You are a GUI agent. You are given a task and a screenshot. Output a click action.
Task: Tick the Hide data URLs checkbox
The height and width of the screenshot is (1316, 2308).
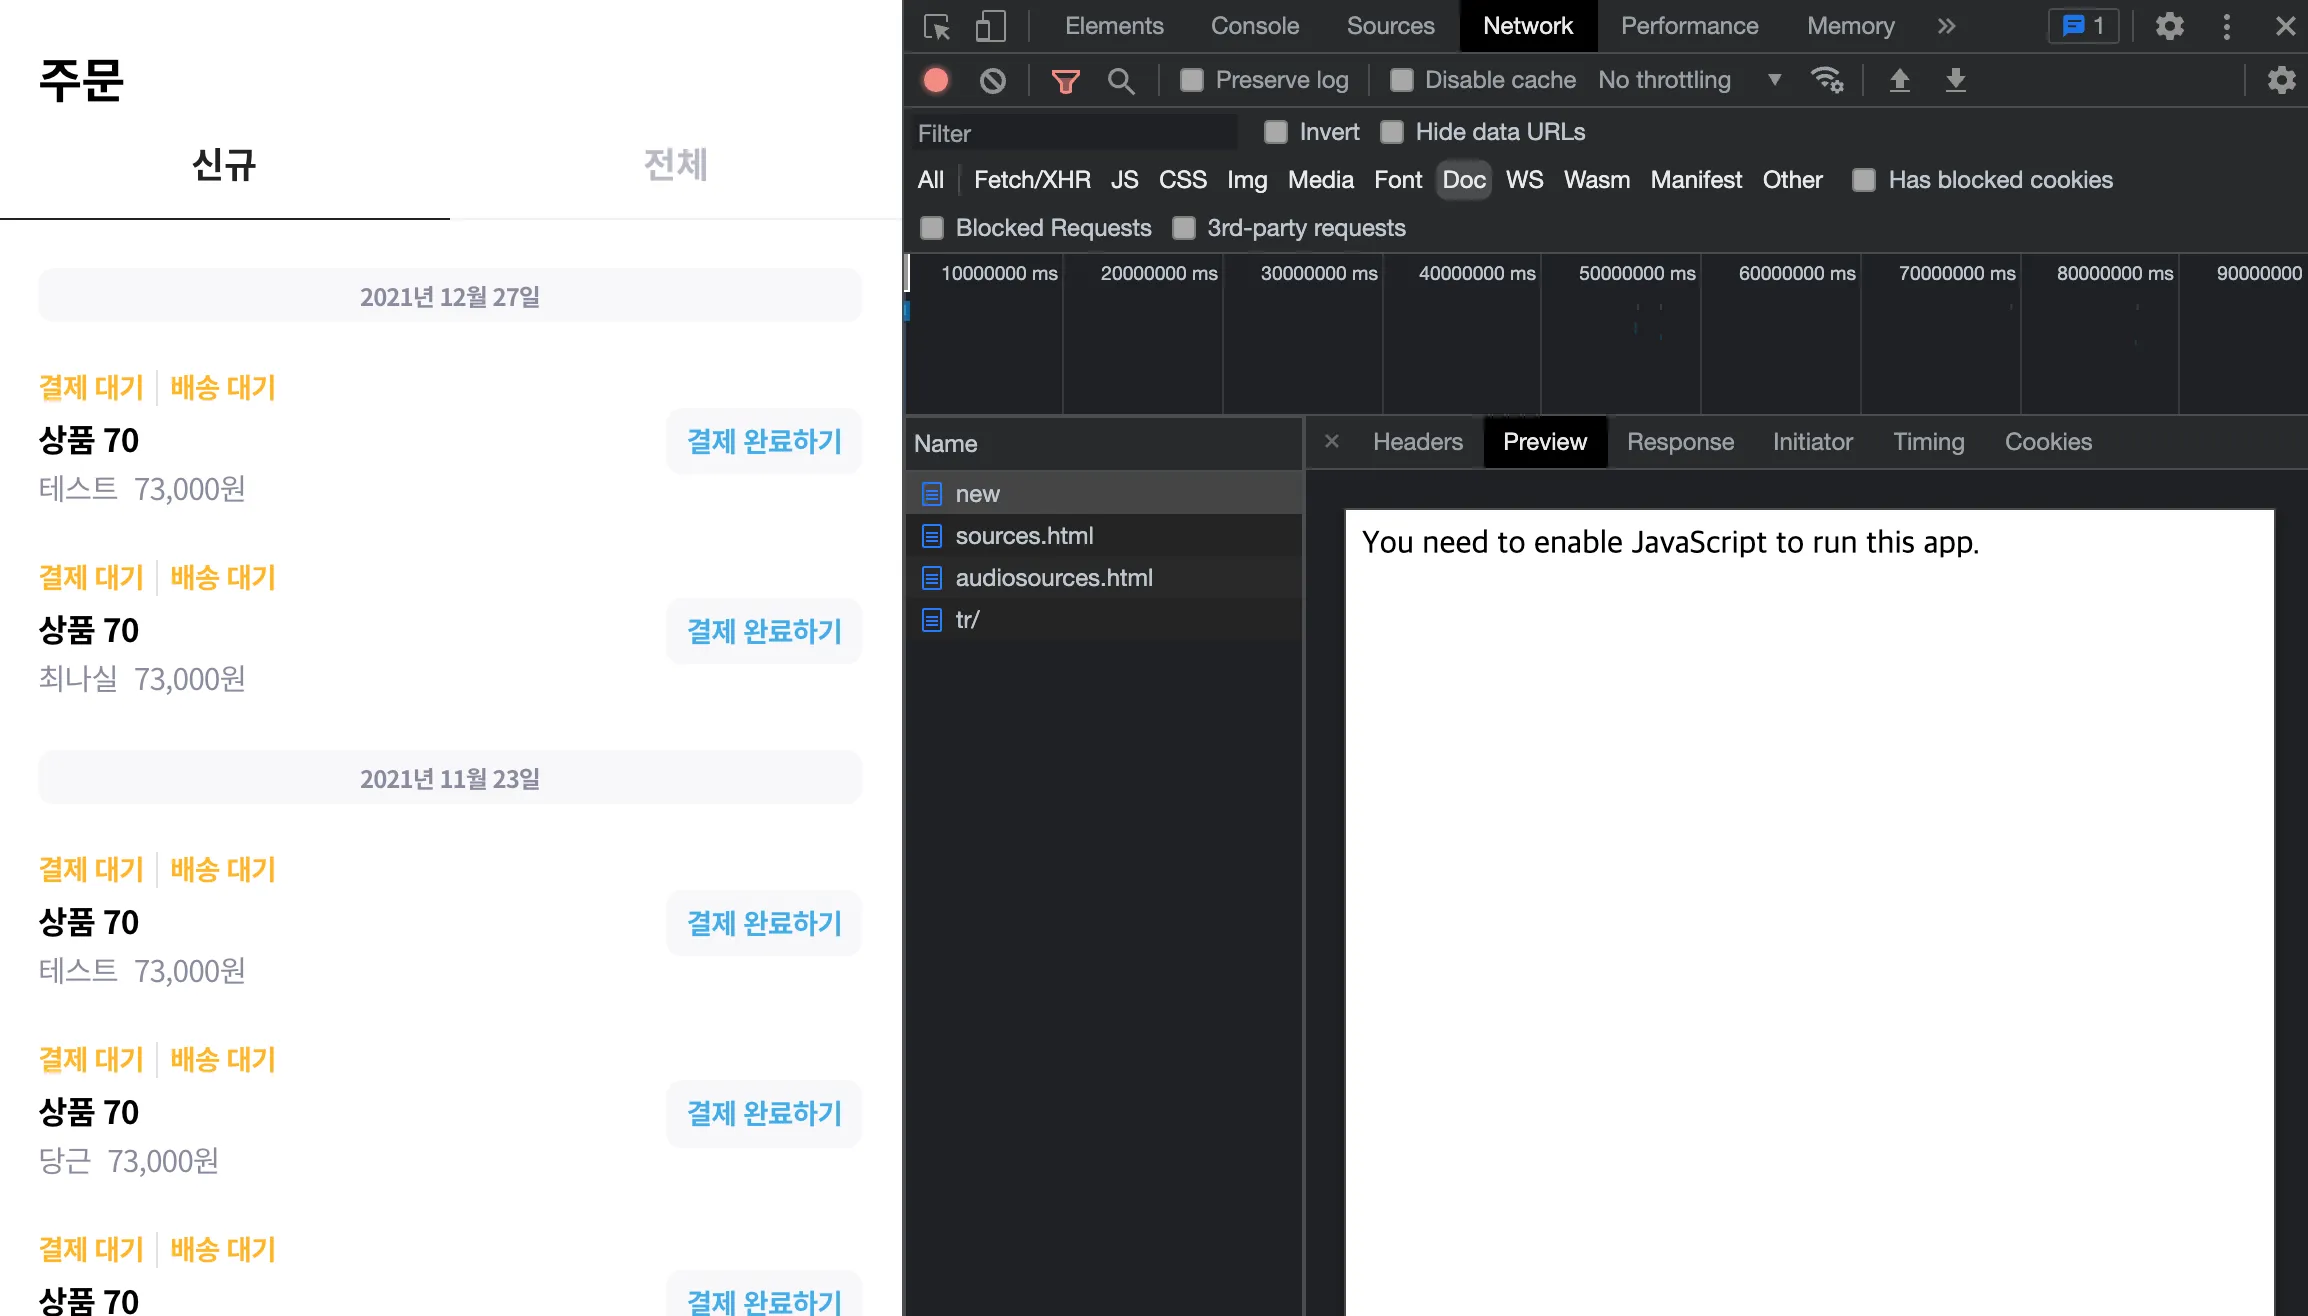tap(1392, 132)
